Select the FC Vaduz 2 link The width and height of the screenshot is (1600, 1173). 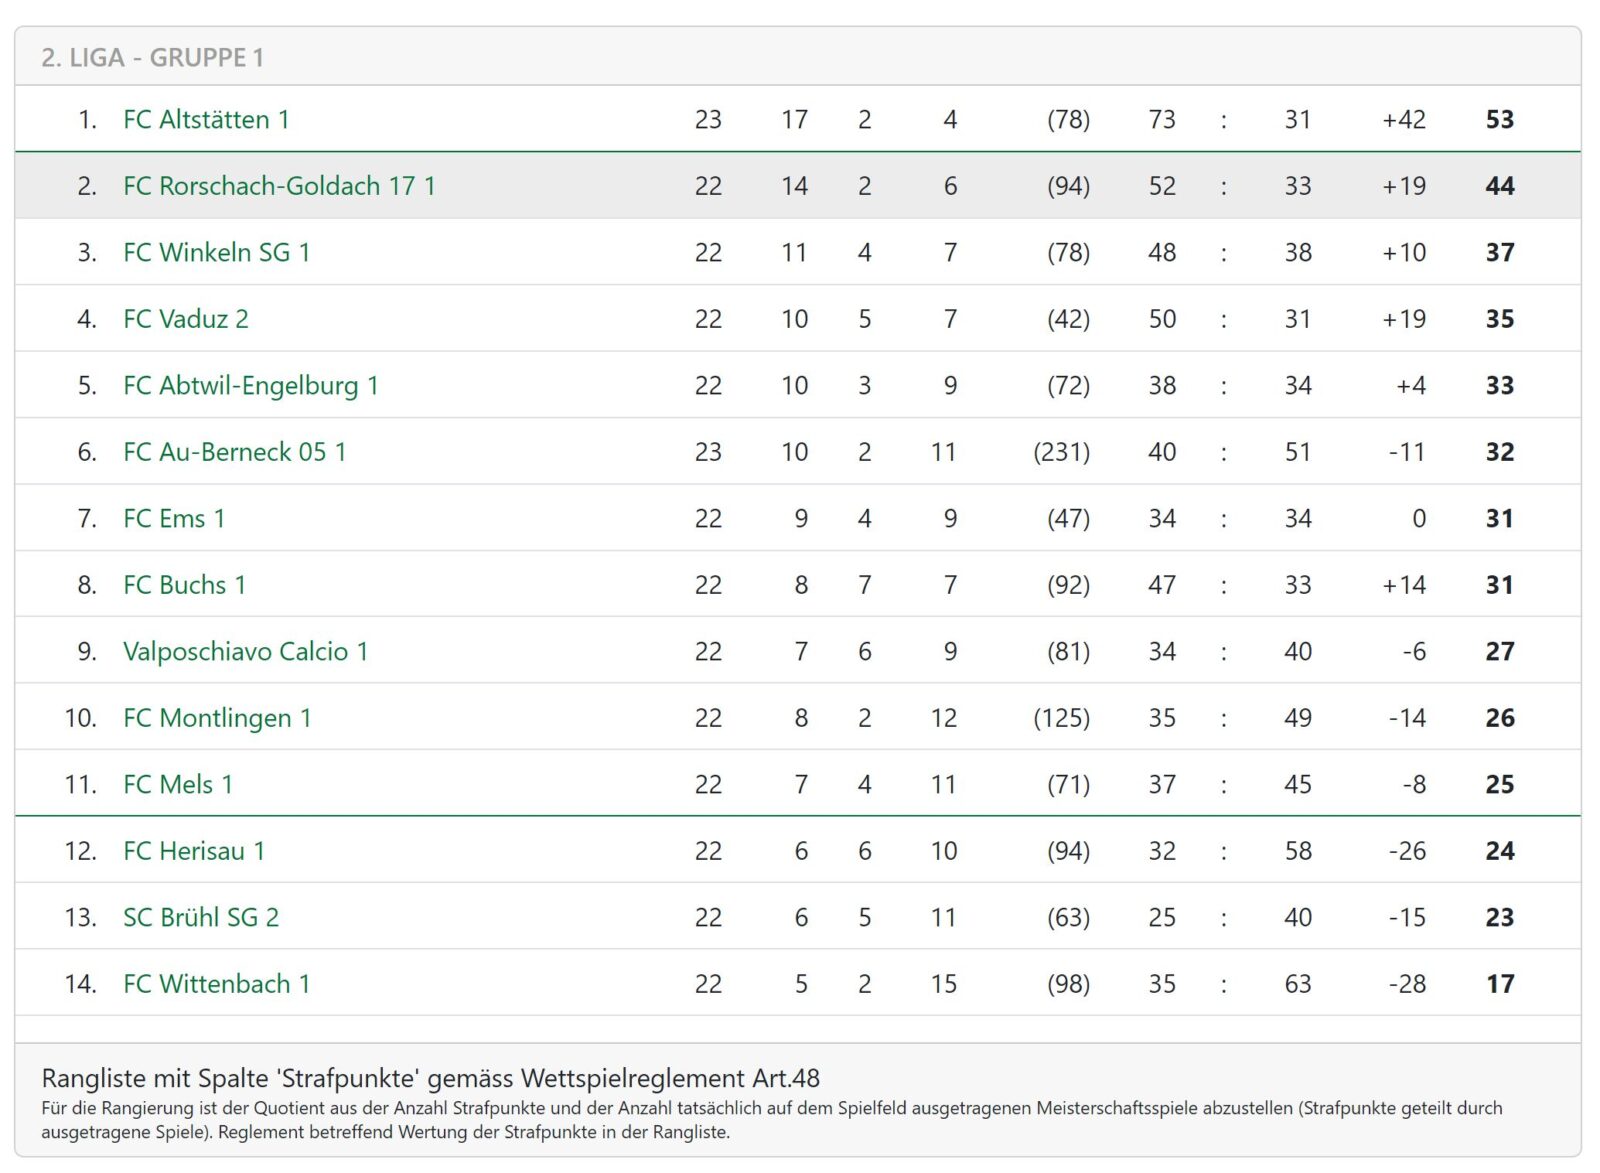pos(185,319)
